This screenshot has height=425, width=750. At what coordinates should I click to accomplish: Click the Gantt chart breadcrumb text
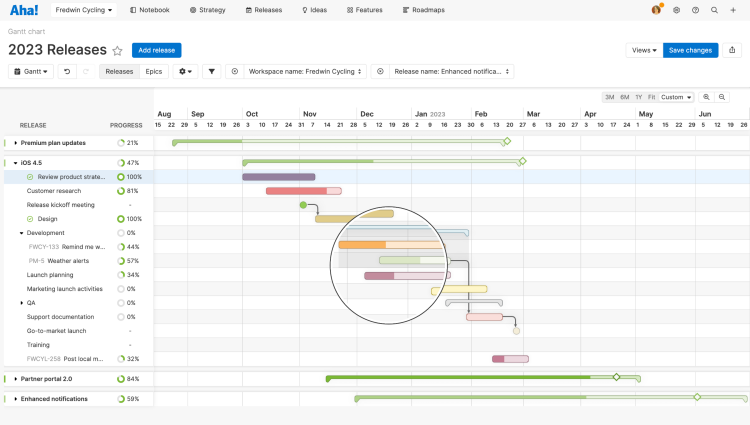[x=26, y=32]
